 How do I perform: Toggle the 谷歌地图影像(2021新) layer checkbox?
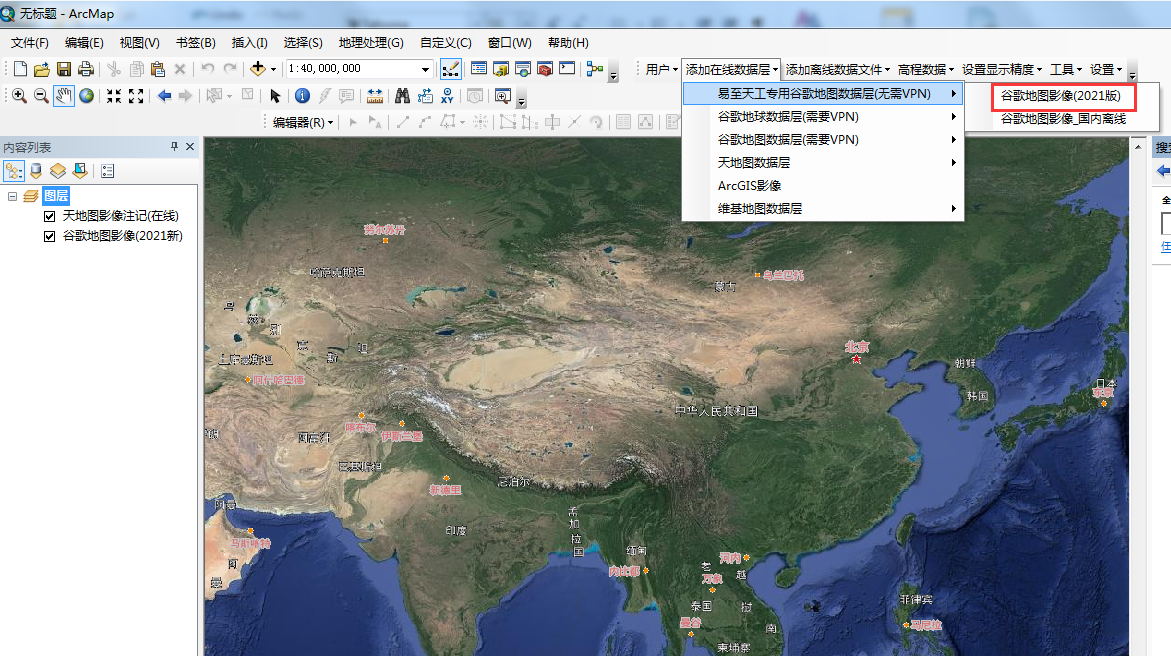(50, 236)
